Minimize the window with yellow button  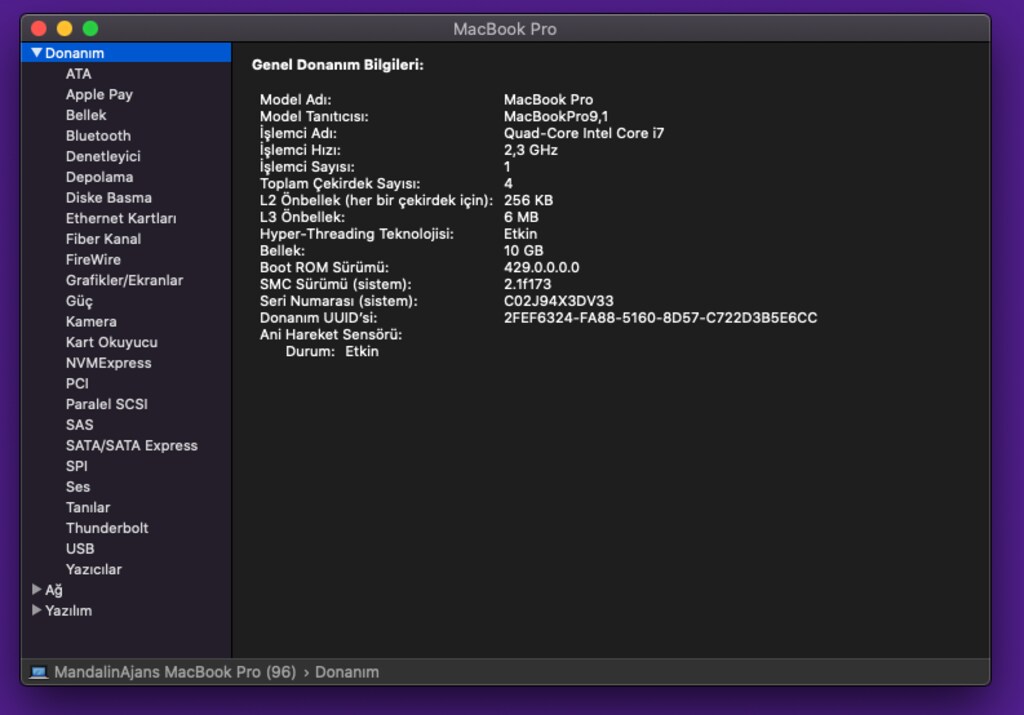[x=65, y=28]
